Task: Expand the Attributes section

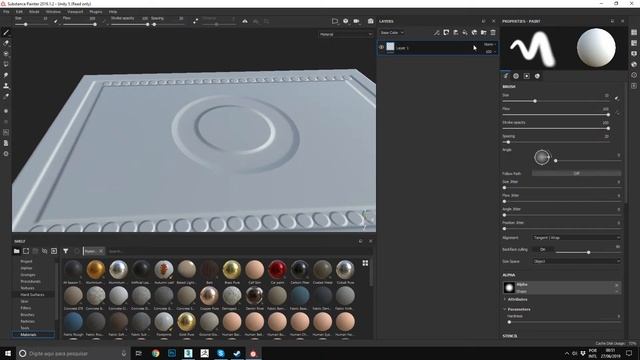Action: (515, 300)
